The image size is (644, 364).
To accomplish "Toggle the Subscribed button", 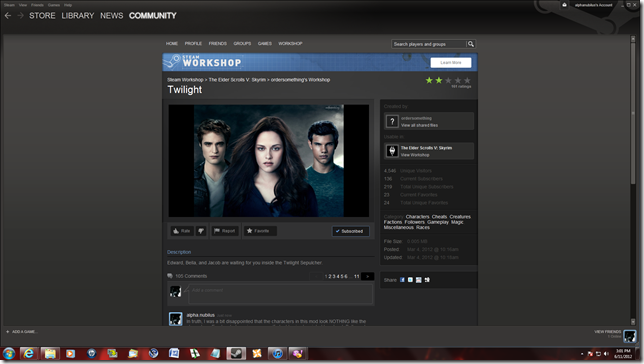I will (x=350, y=231).
